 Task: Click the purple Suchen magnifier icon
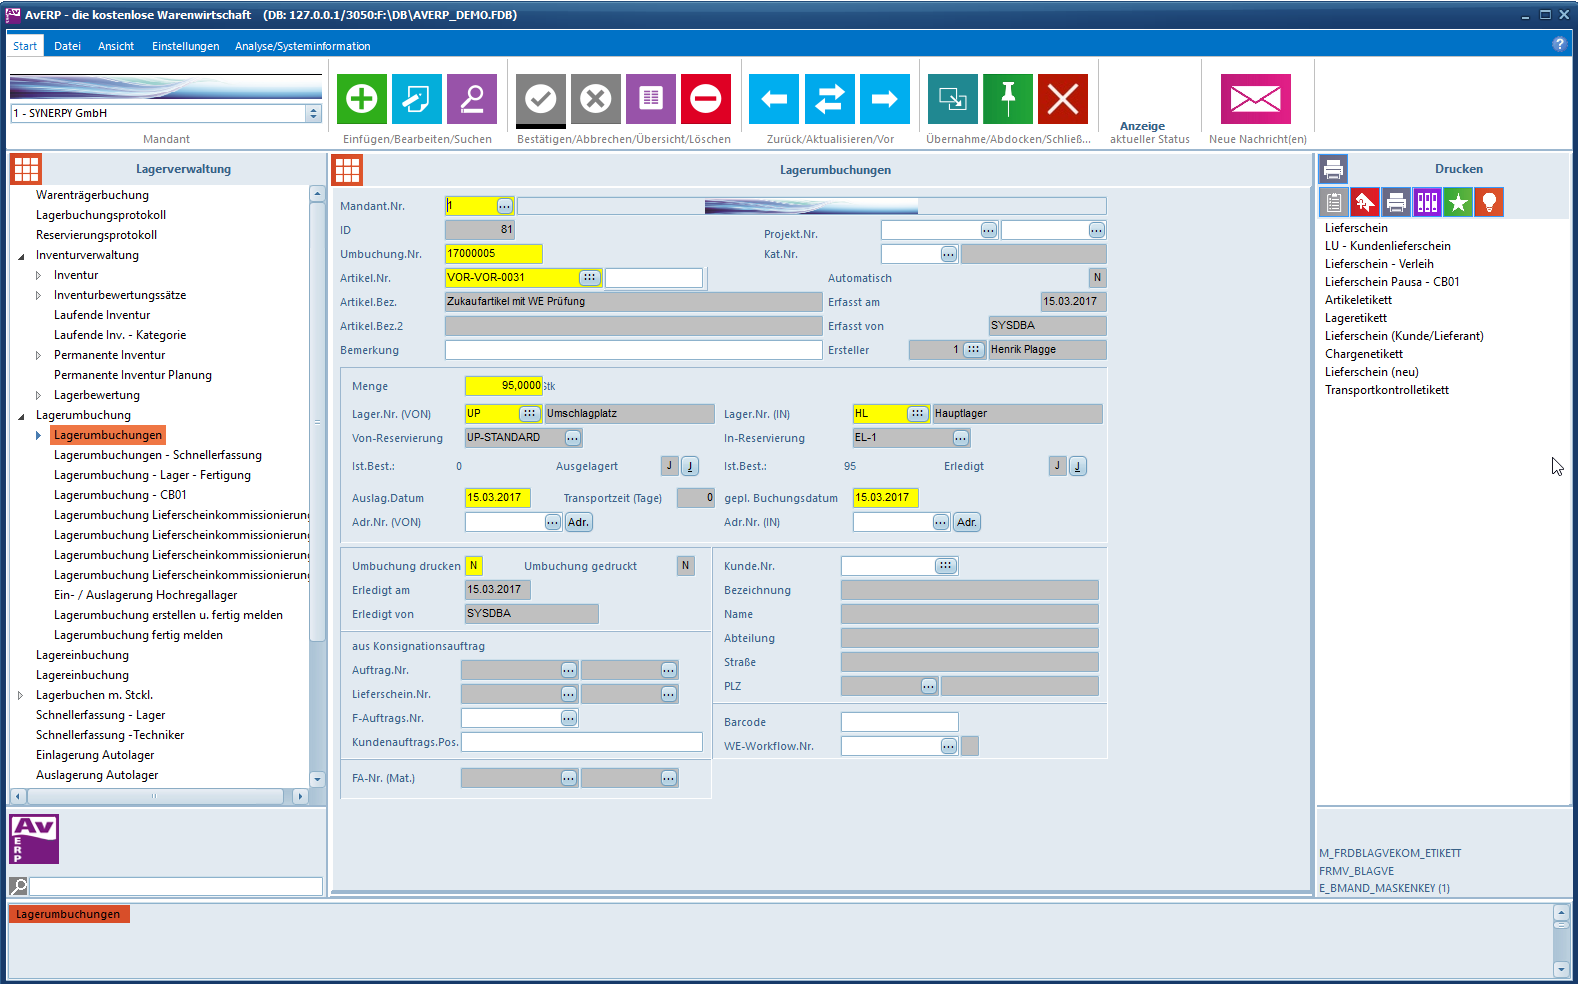coord(471,99)
